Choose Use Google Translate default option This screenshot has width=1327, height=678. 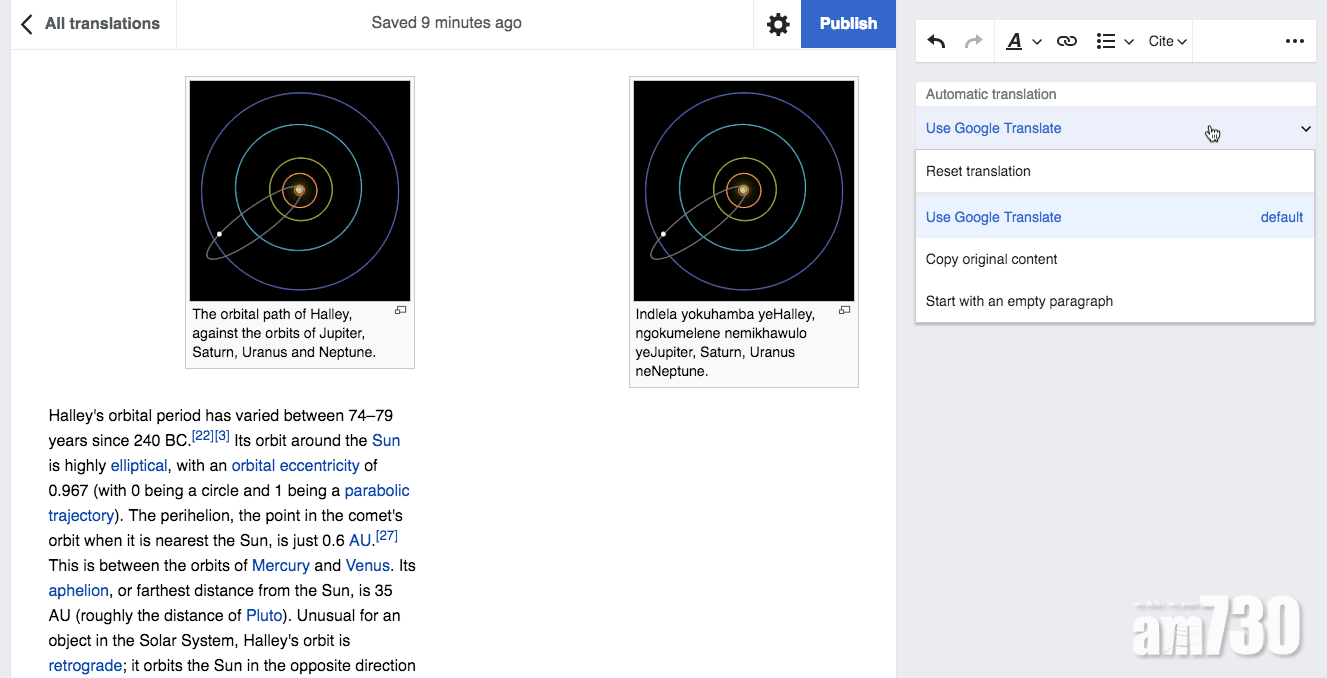coord(993,217)
